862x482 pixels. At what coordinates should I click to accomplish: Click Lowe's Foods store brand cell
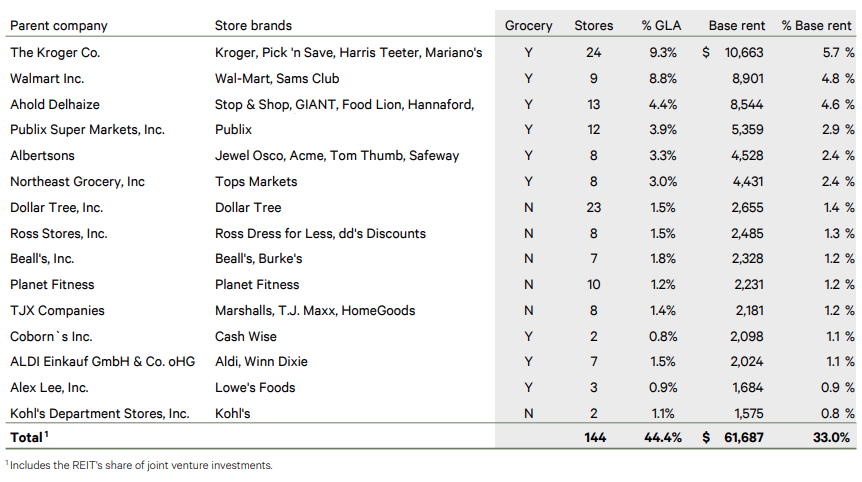click(255, 387)
